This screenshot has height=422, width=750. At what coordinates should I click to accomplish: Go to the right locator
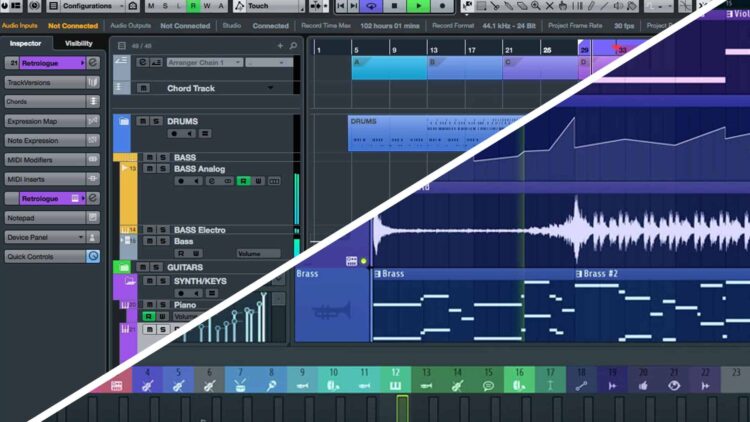coord(353,6)
